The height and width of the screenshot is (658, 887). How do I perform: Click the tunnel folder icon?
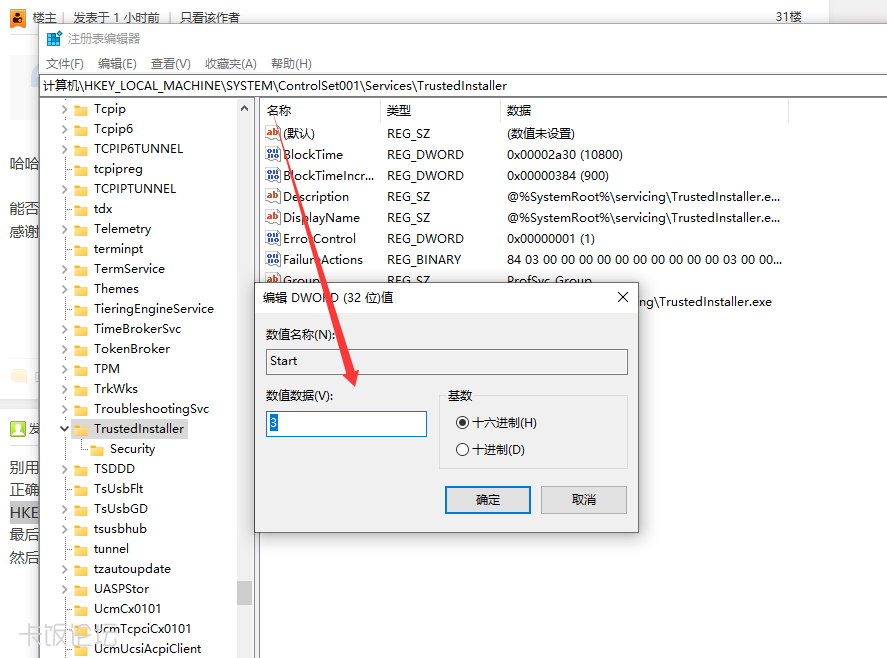click(x=81, y=549)
